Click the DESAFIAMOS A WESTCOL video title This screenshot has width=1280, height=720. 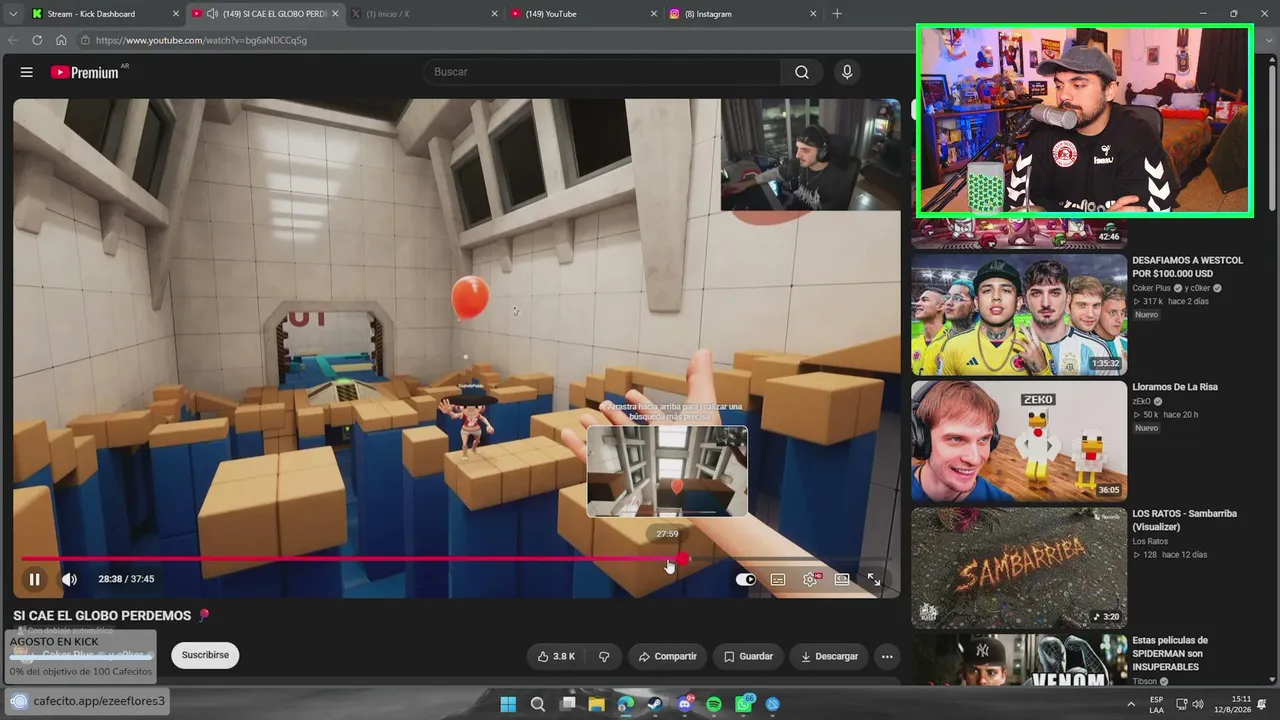(x=1188, y=267)
